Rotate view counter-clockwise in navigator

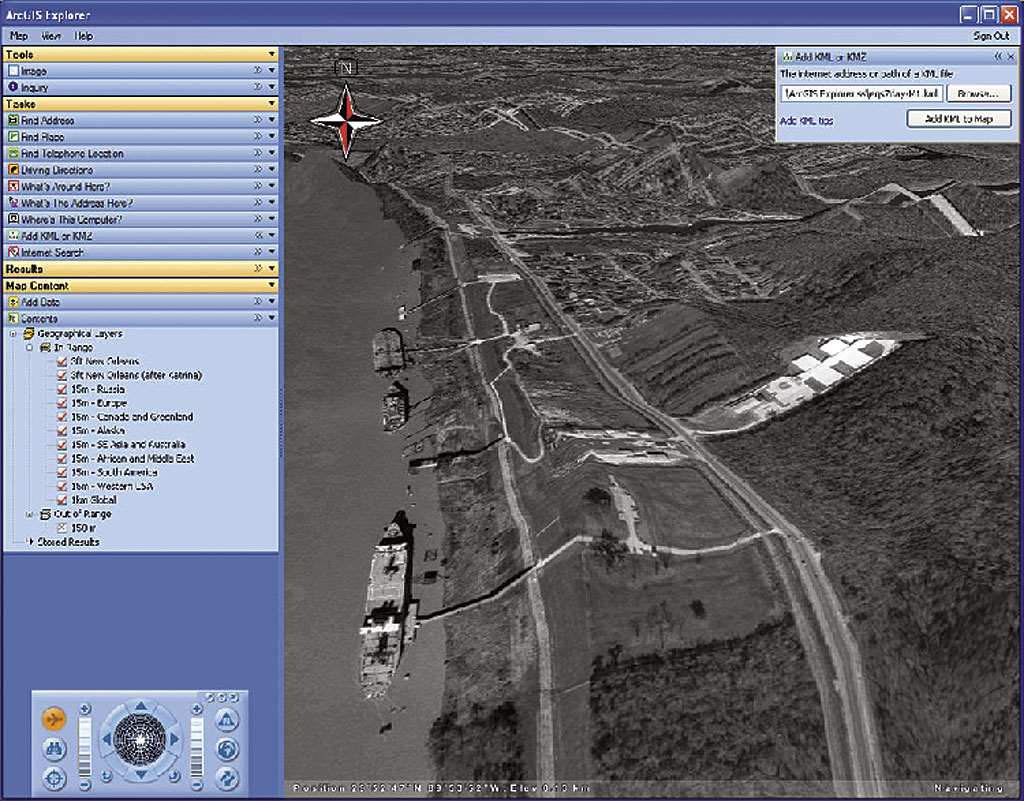coord(106,777)
